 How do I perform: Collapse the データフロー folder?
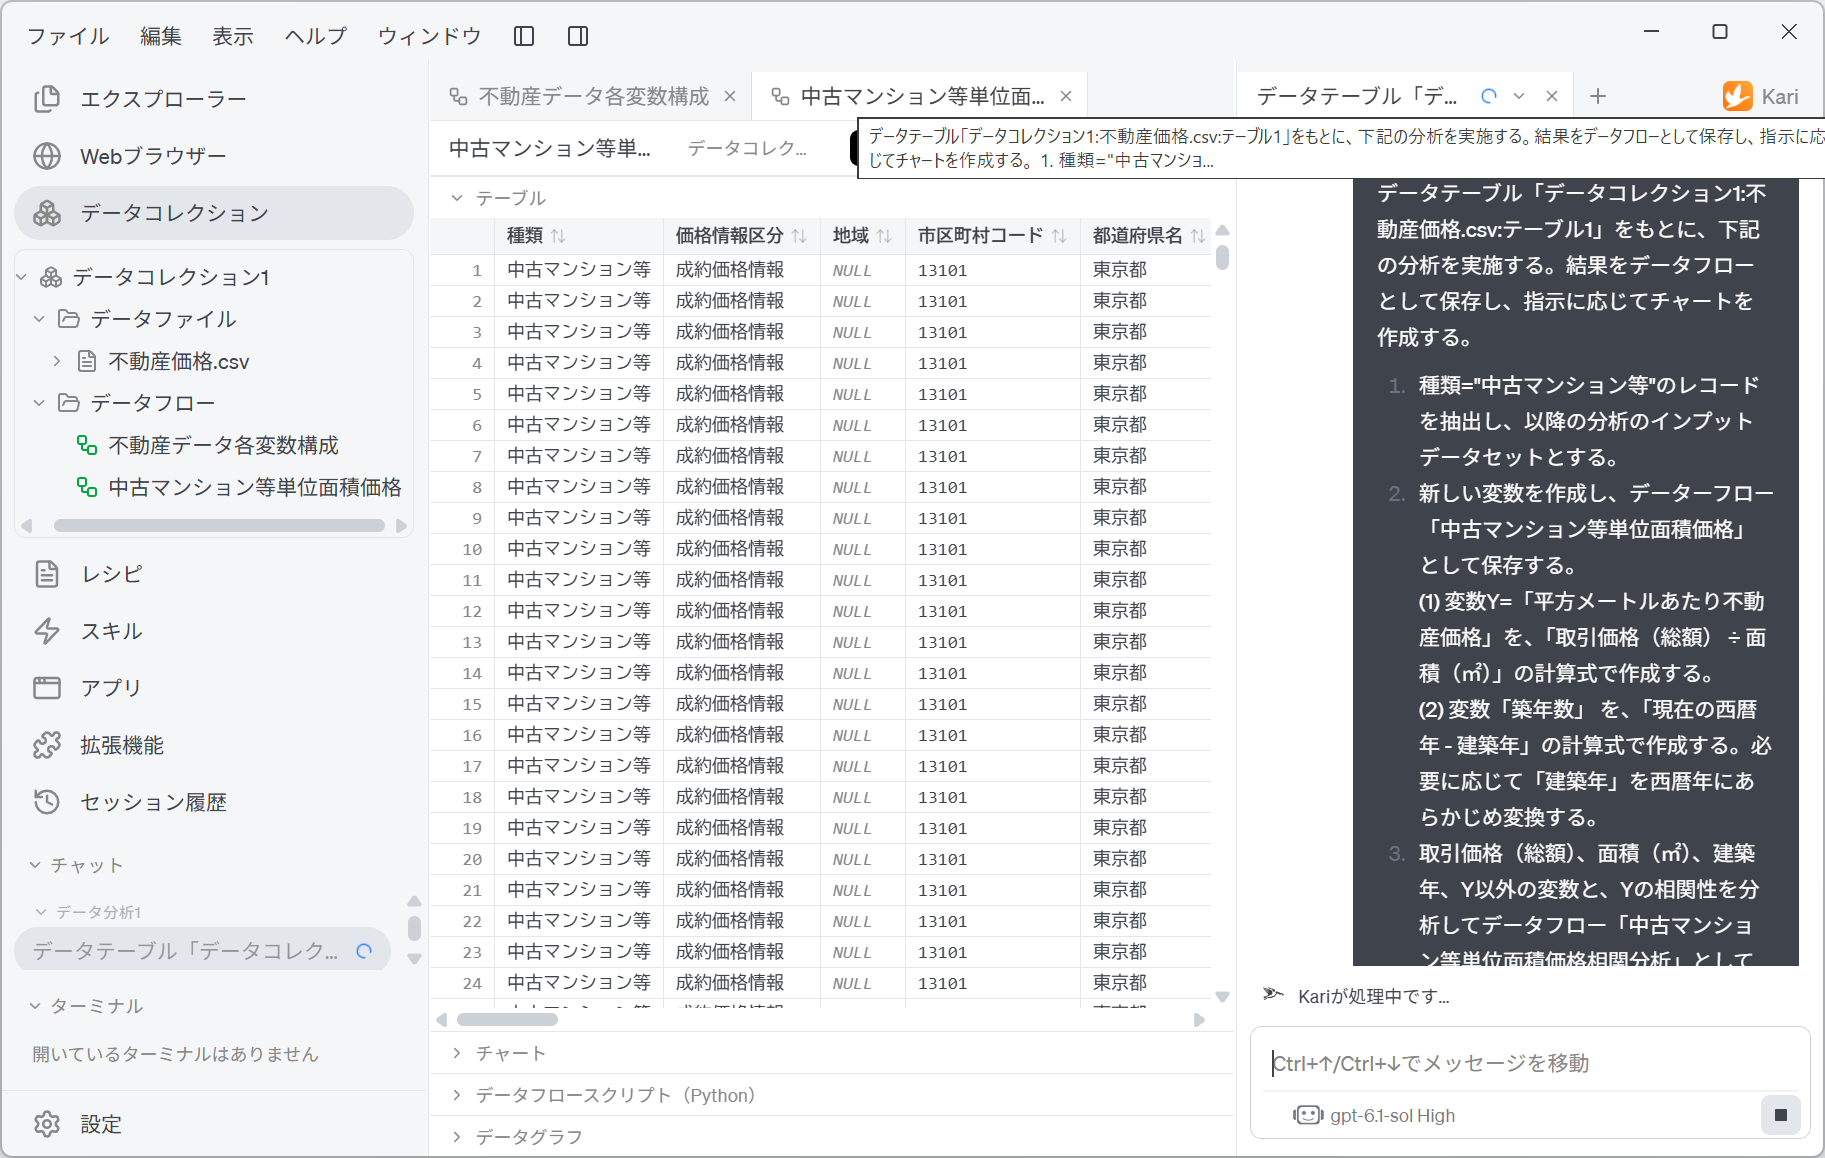tap(39, 403)
